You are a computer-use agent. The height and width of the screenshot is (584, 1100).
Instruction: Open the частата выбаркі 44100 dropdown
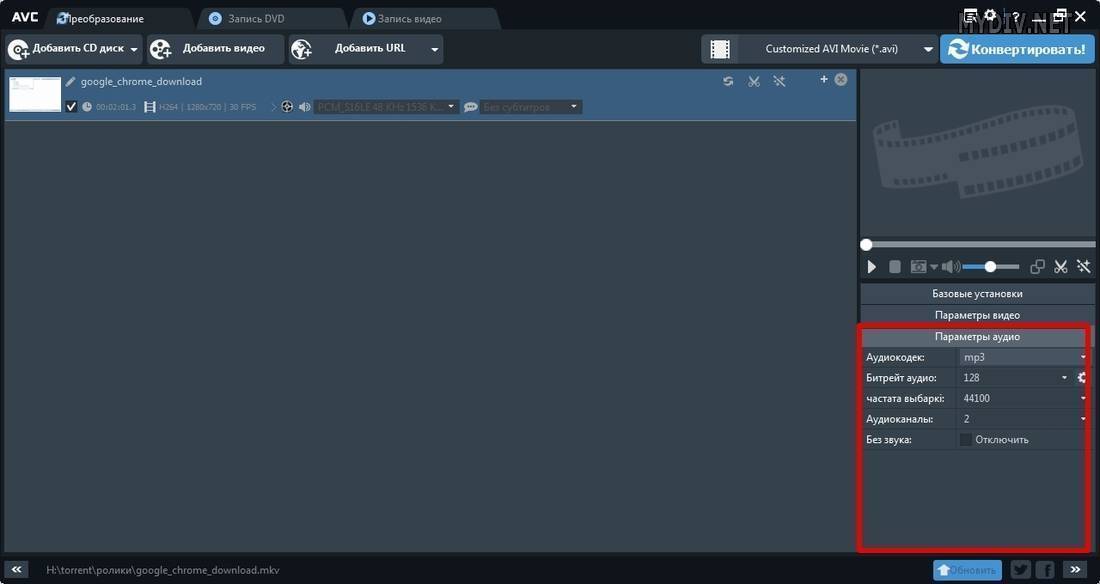[1023, 398]
